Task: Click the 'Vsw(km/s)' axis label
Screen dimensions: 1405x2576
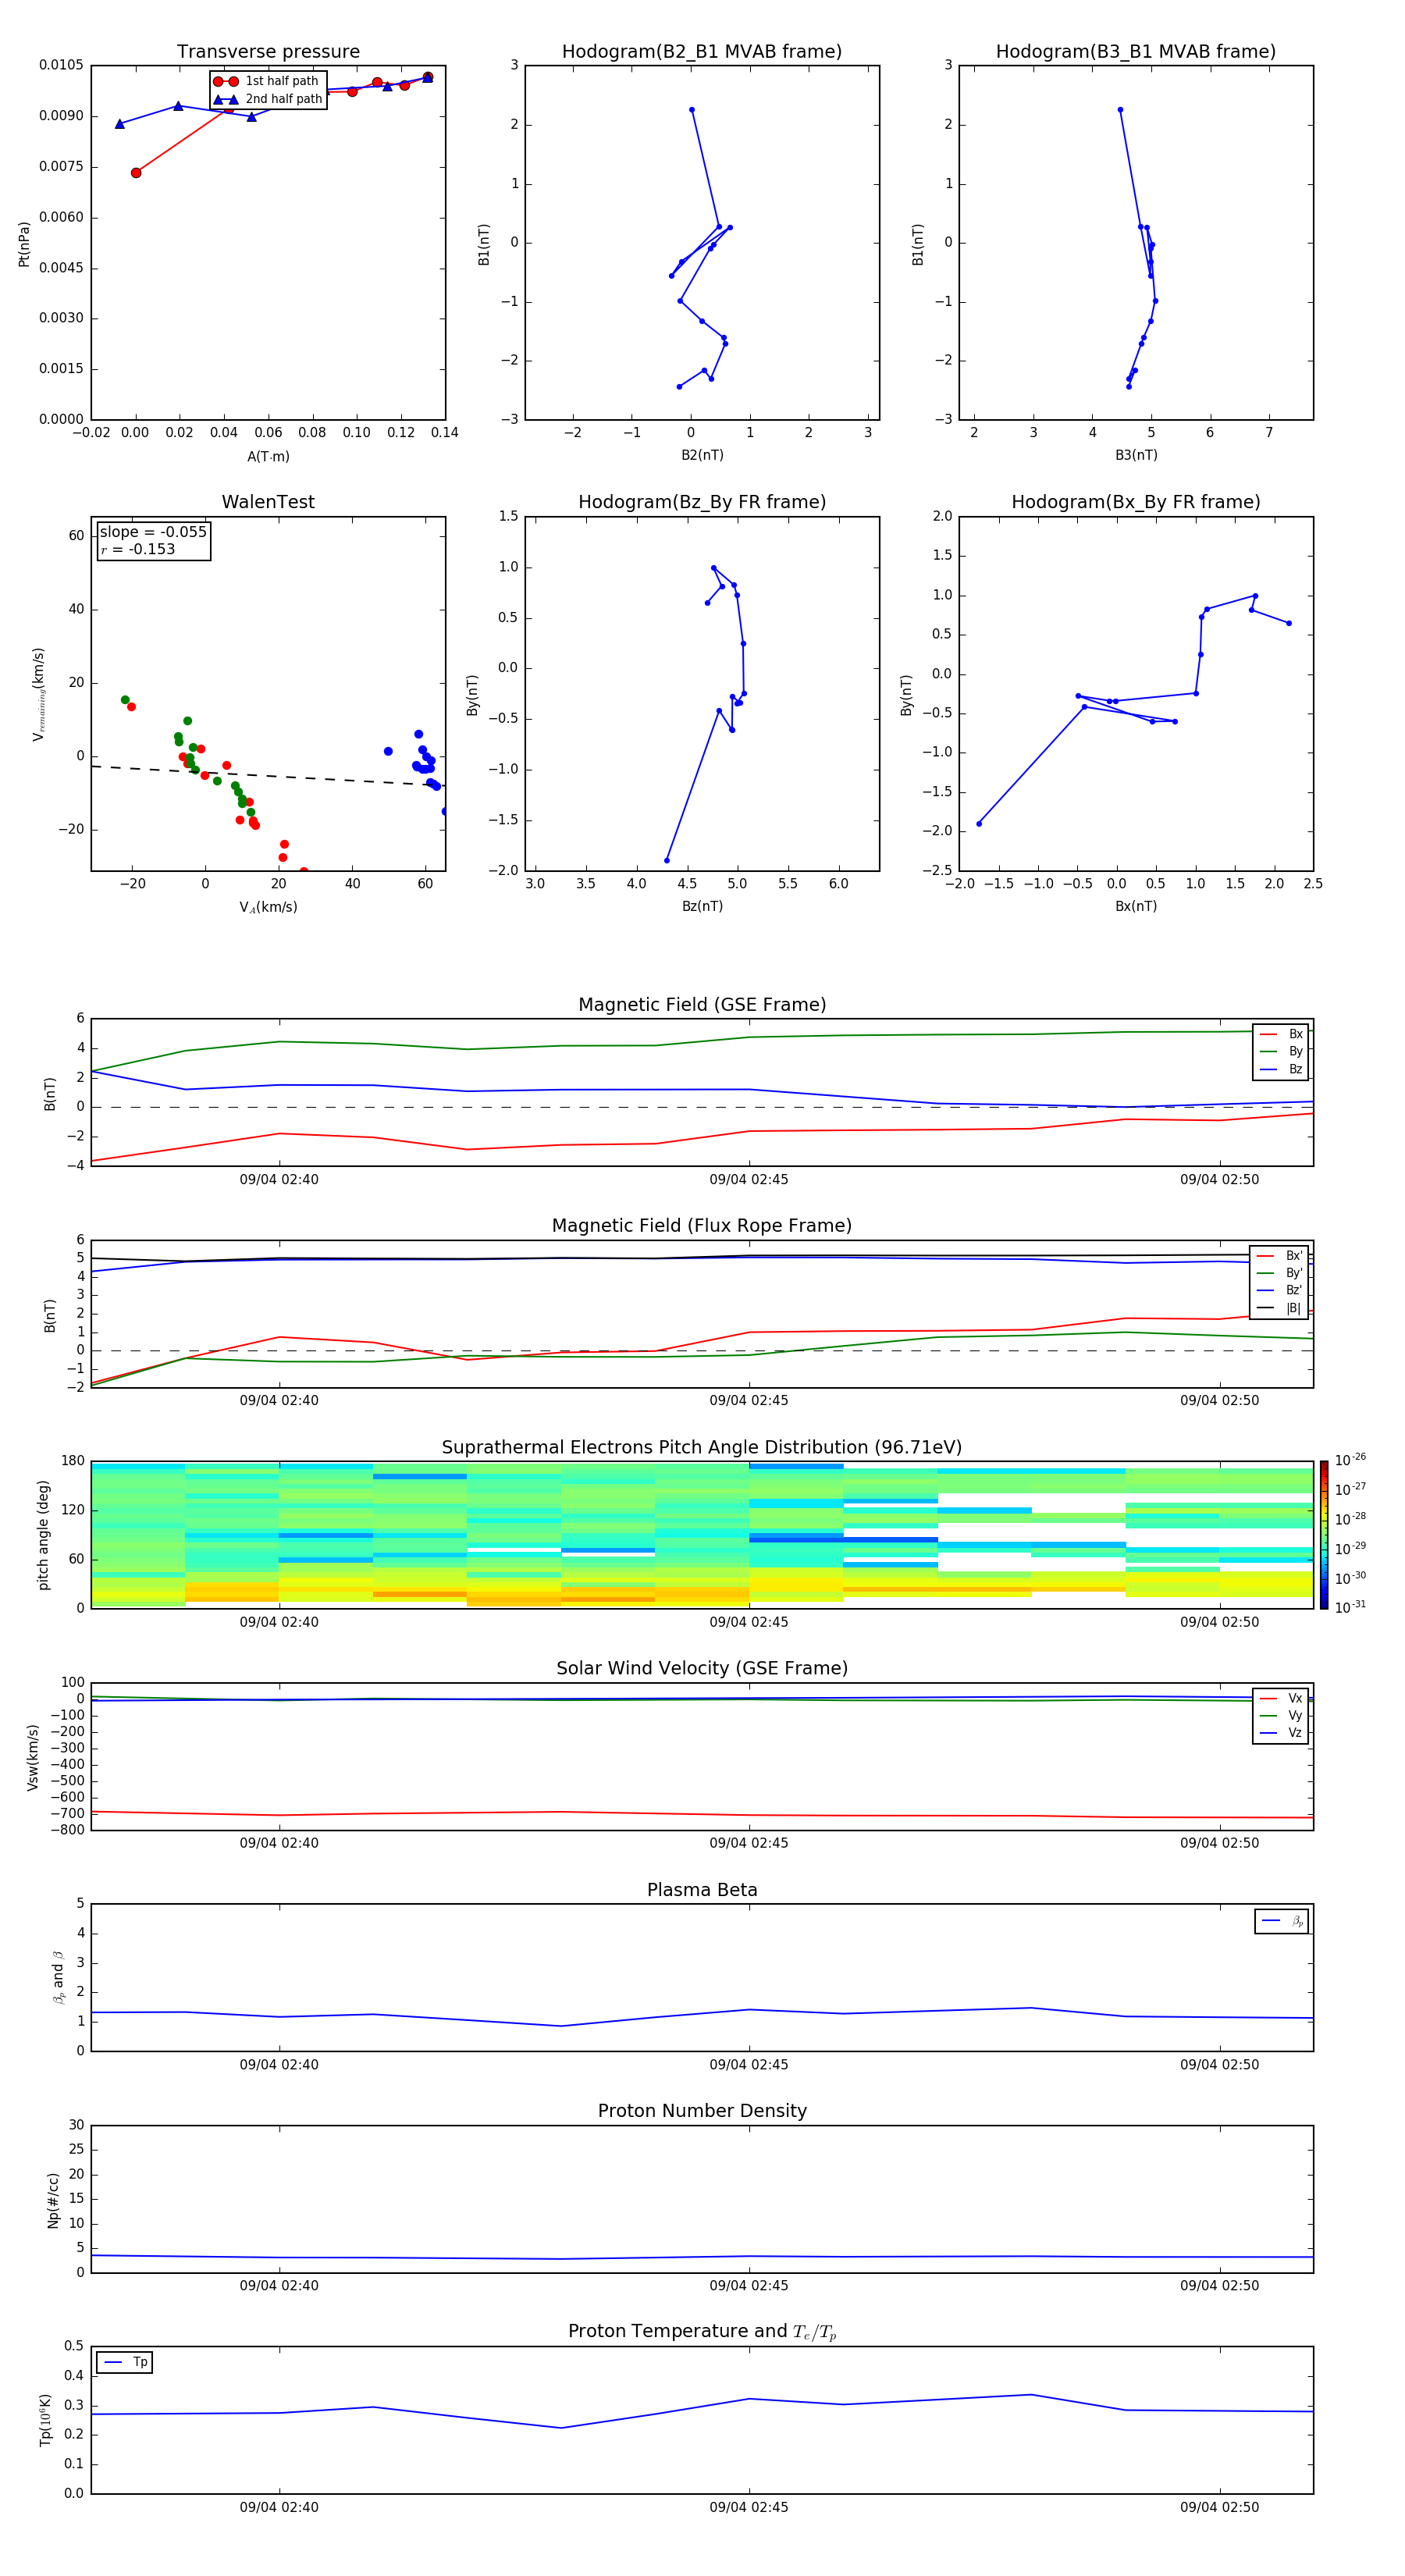Action: coord(33,1757)
